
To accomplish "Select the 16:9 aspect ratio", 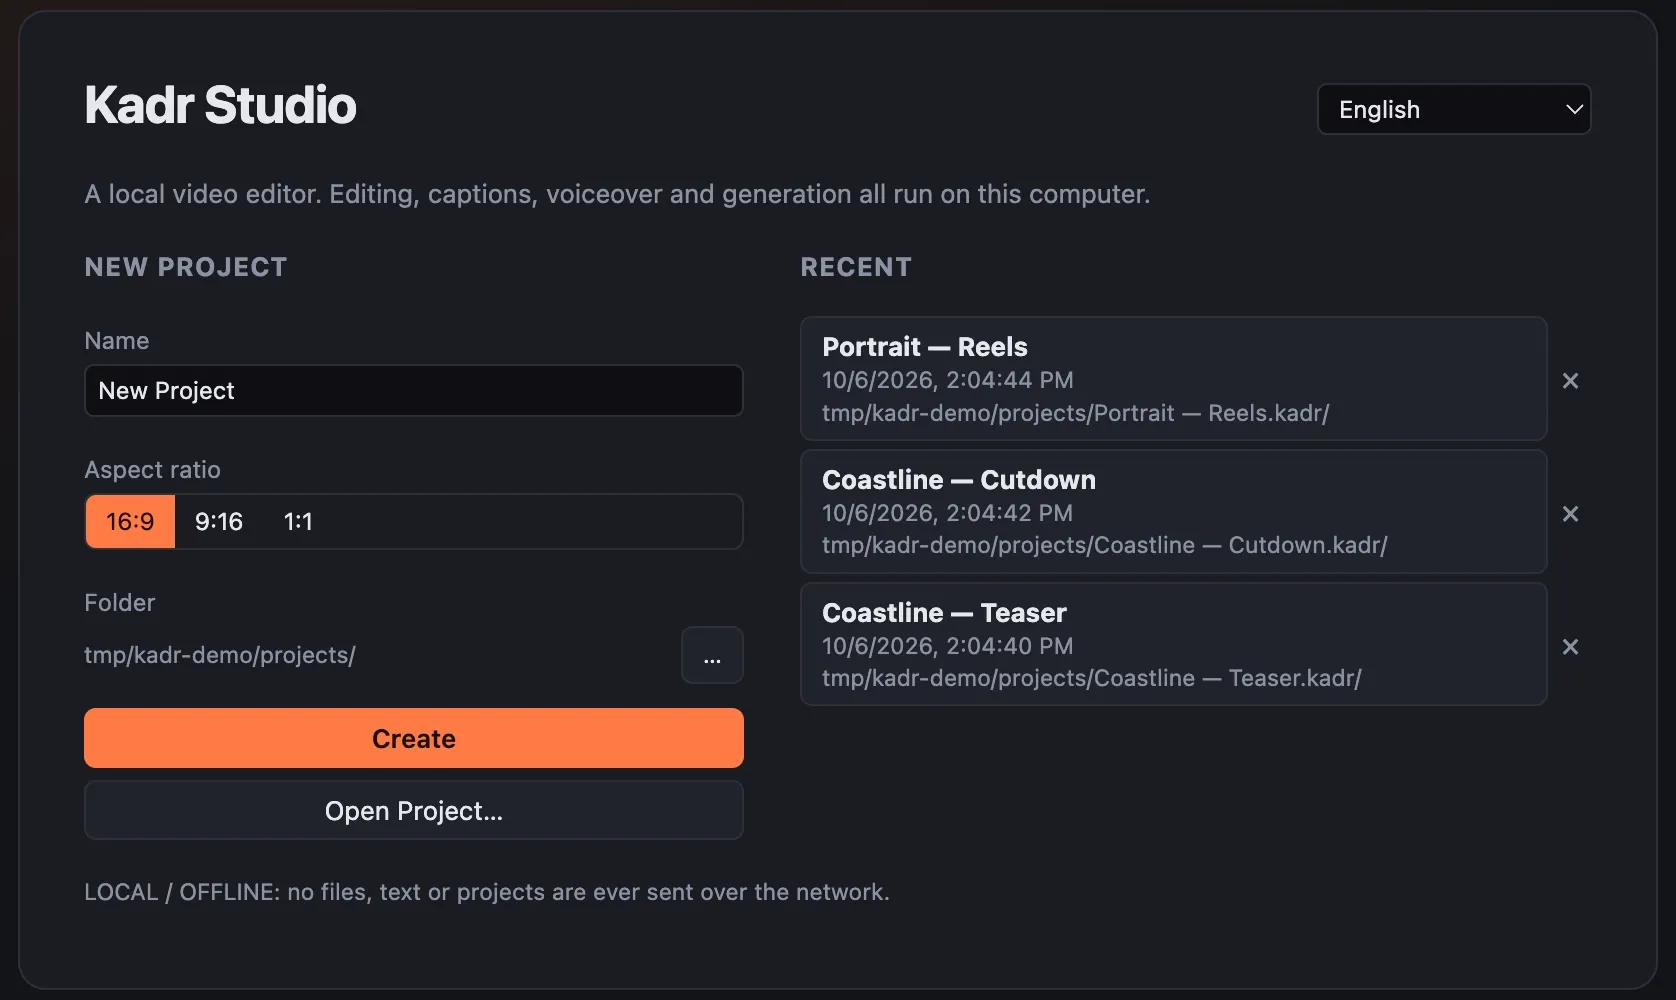I will (x=130, y=522).
